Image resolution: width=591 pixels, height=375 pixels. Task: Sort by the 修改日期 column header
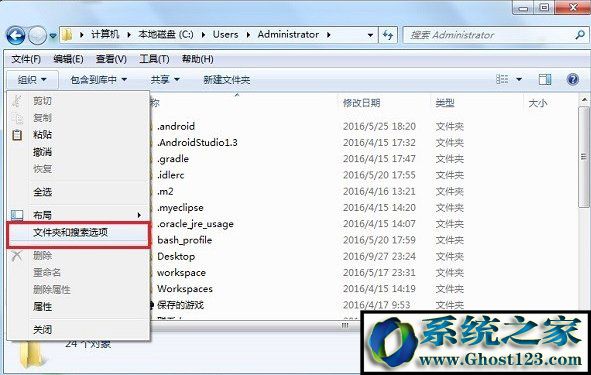[361, 103]
